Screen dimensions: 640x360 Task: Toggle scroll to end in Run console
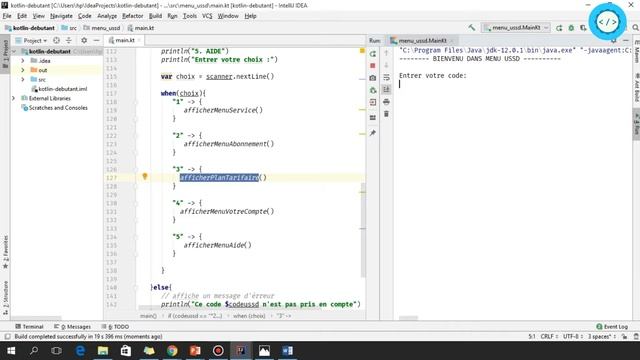click(386, 89)
